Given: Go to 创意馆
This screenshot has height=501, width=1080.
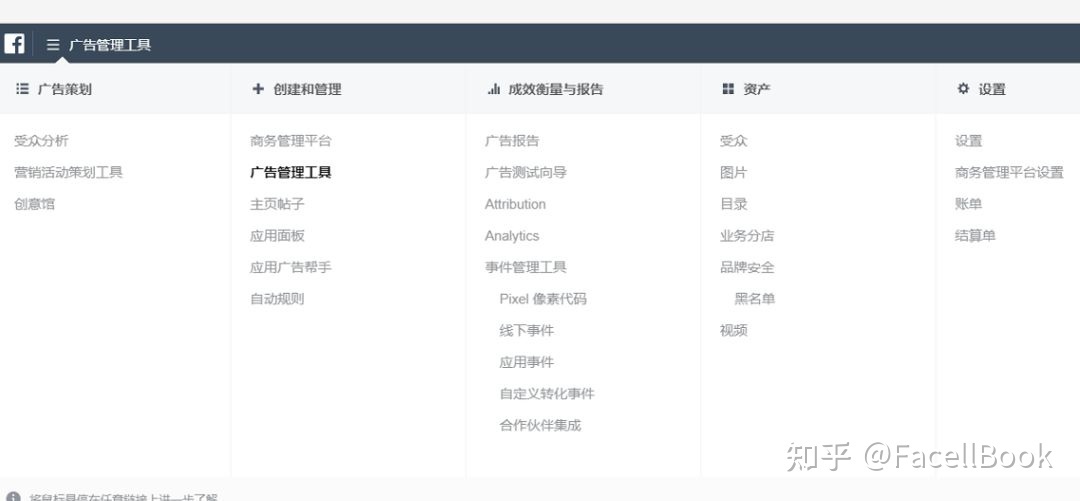Looking at the screenshot, I should tap(34, 204).
